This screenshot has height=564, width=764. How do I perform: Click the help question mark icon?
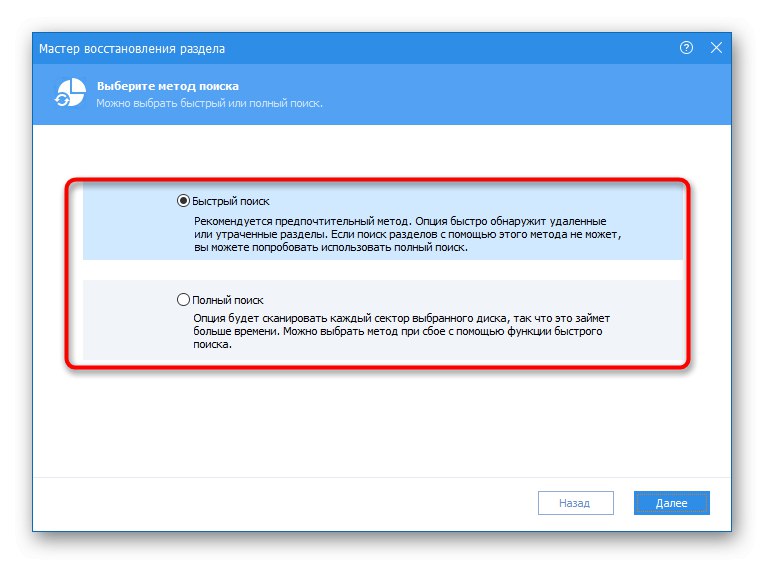tap(686, 47)
